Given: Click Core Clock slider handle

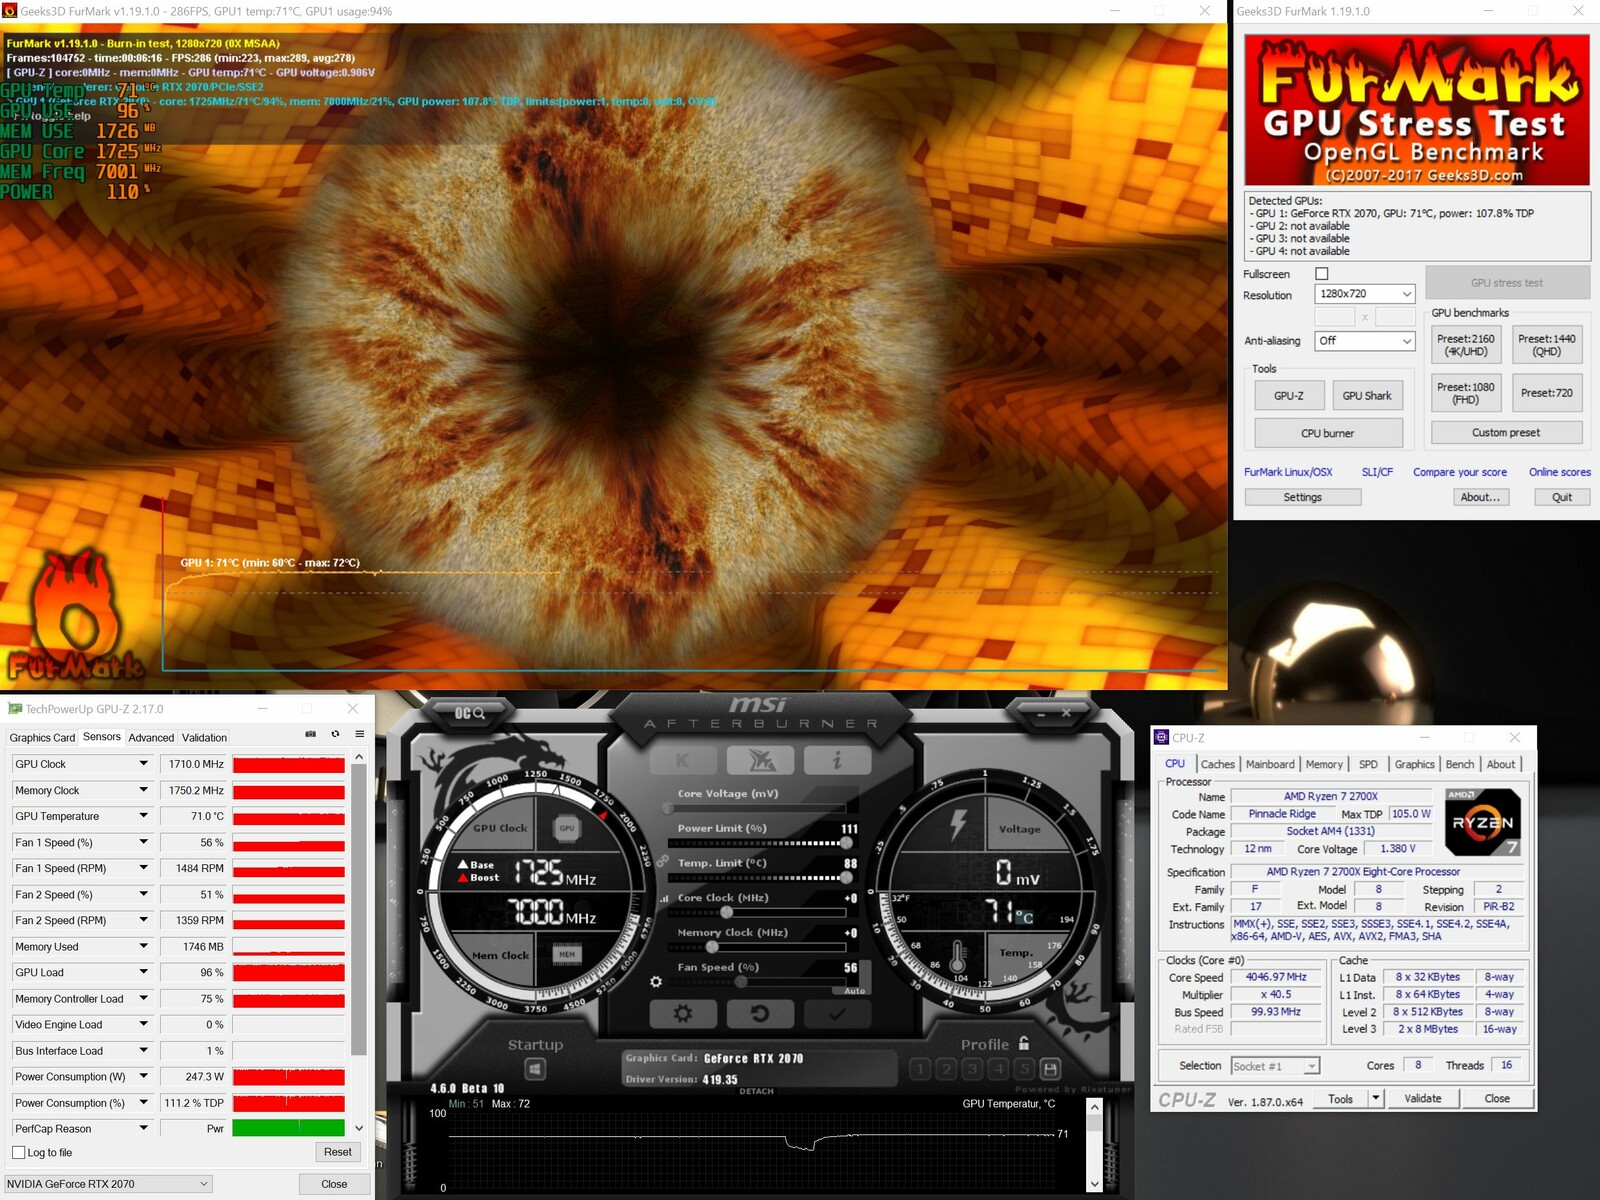Looking at the screenshot, I should [x=727, y=912].
